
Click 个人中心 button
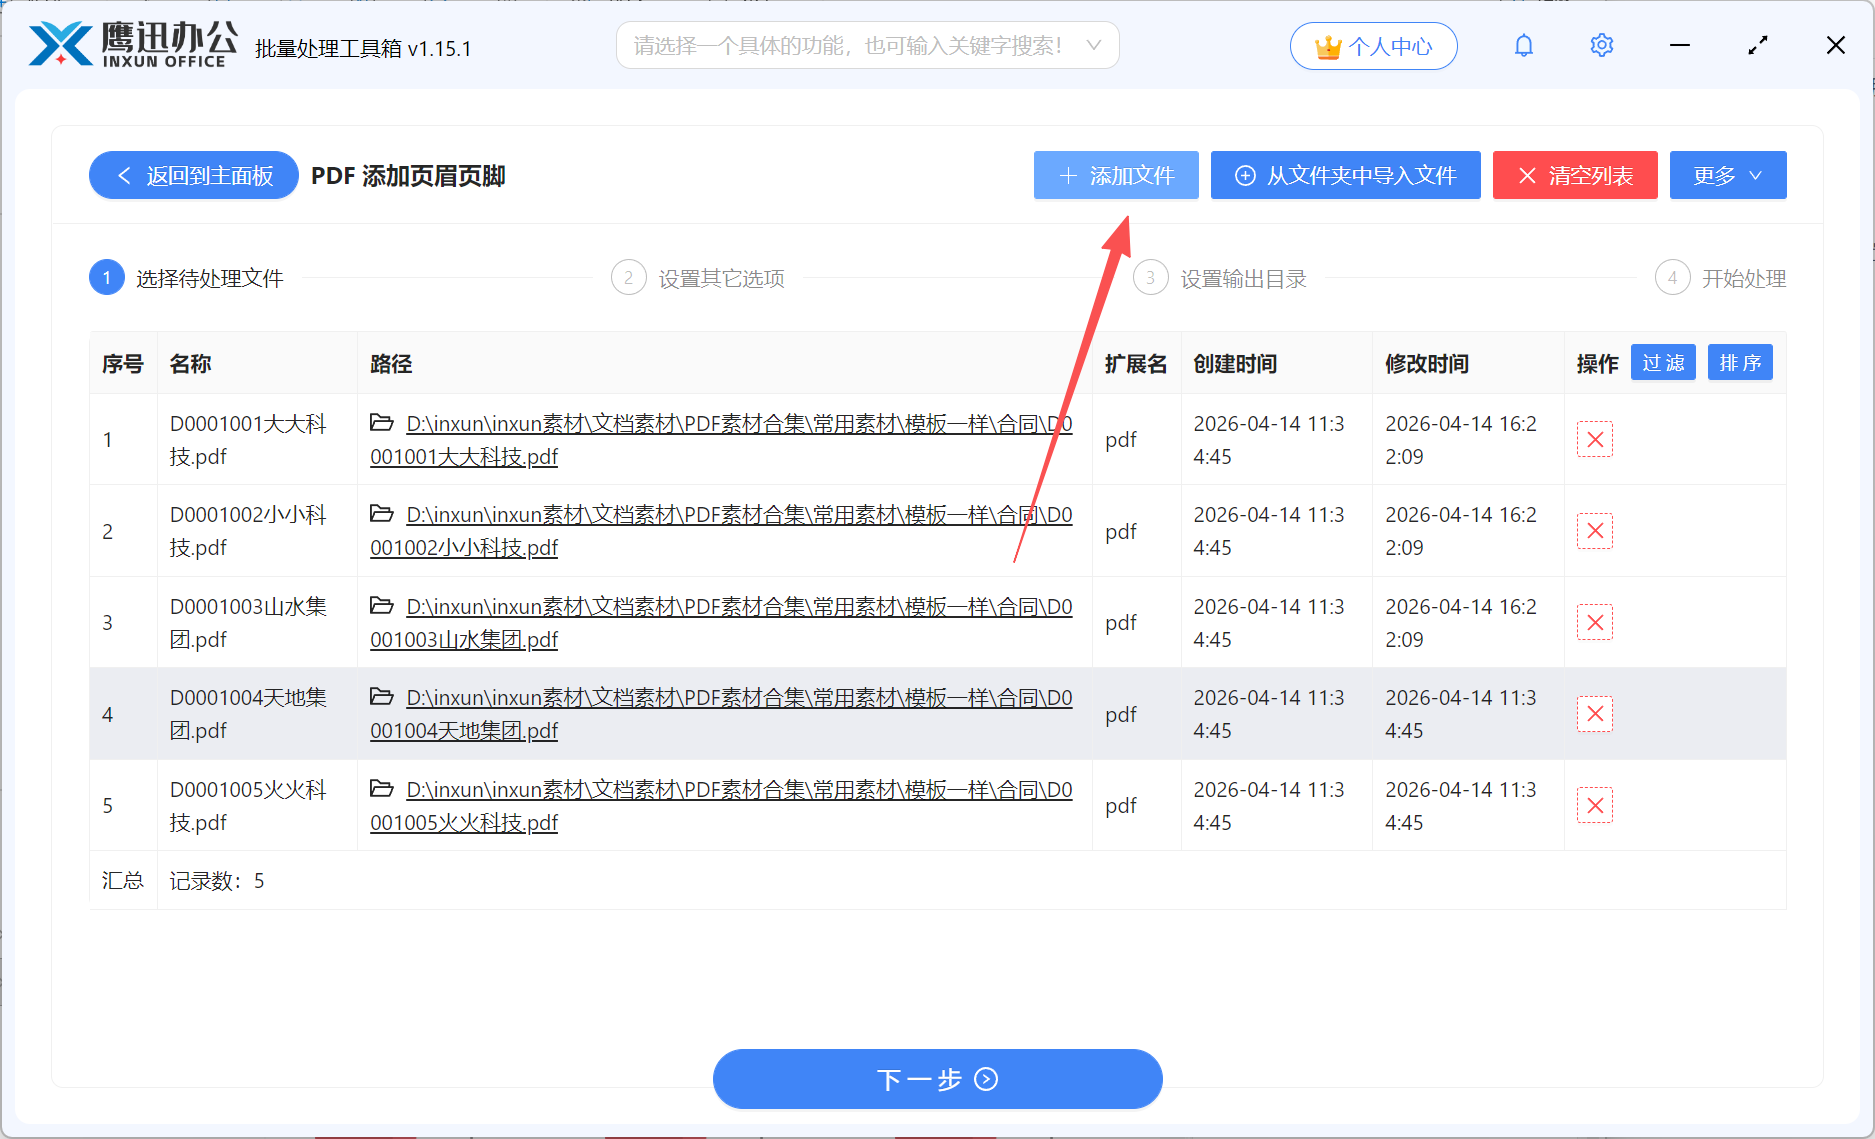click(x=1373, y=46)
